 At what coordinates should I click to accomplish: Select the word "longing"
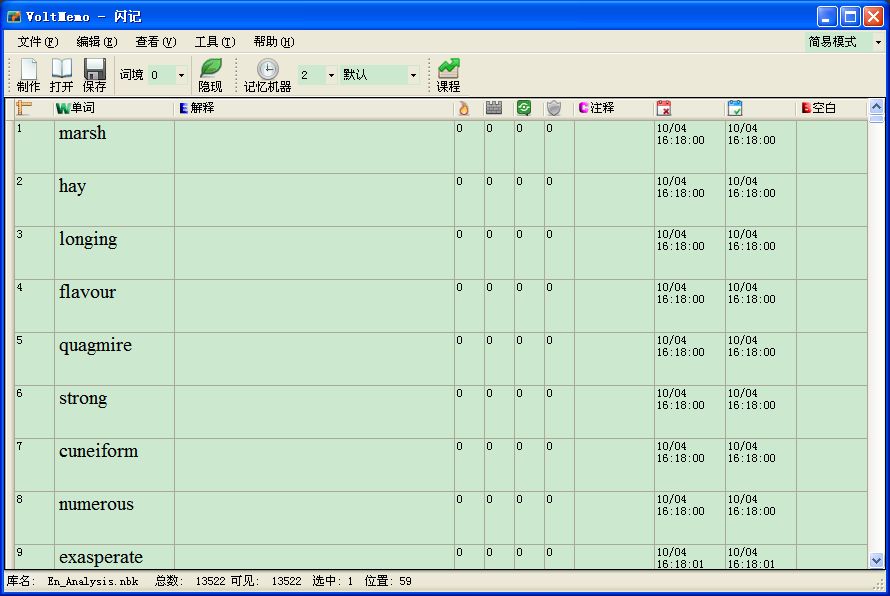click(88, 240)
